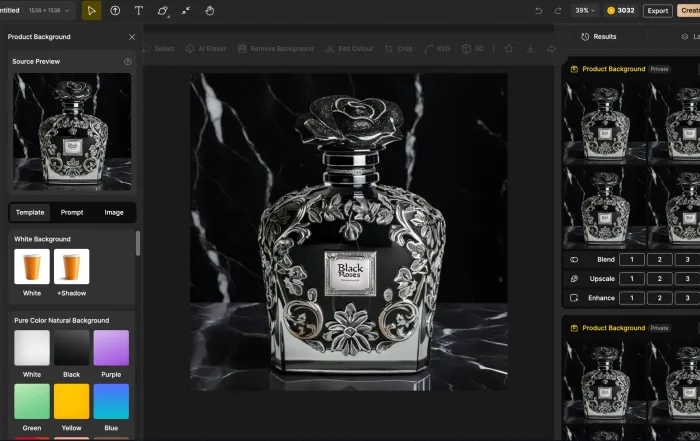The width and height of the screenshot is (700, 441).
Task: Select the Hand pan tool
Action: 209,11
